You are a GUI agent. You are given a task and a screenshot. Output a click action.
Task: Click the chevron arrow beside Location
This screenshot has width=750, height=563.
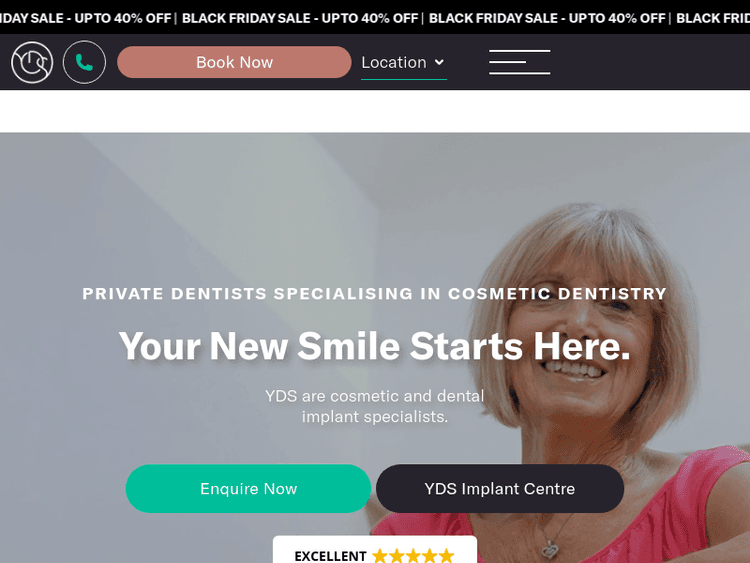[x=439, y=62]
